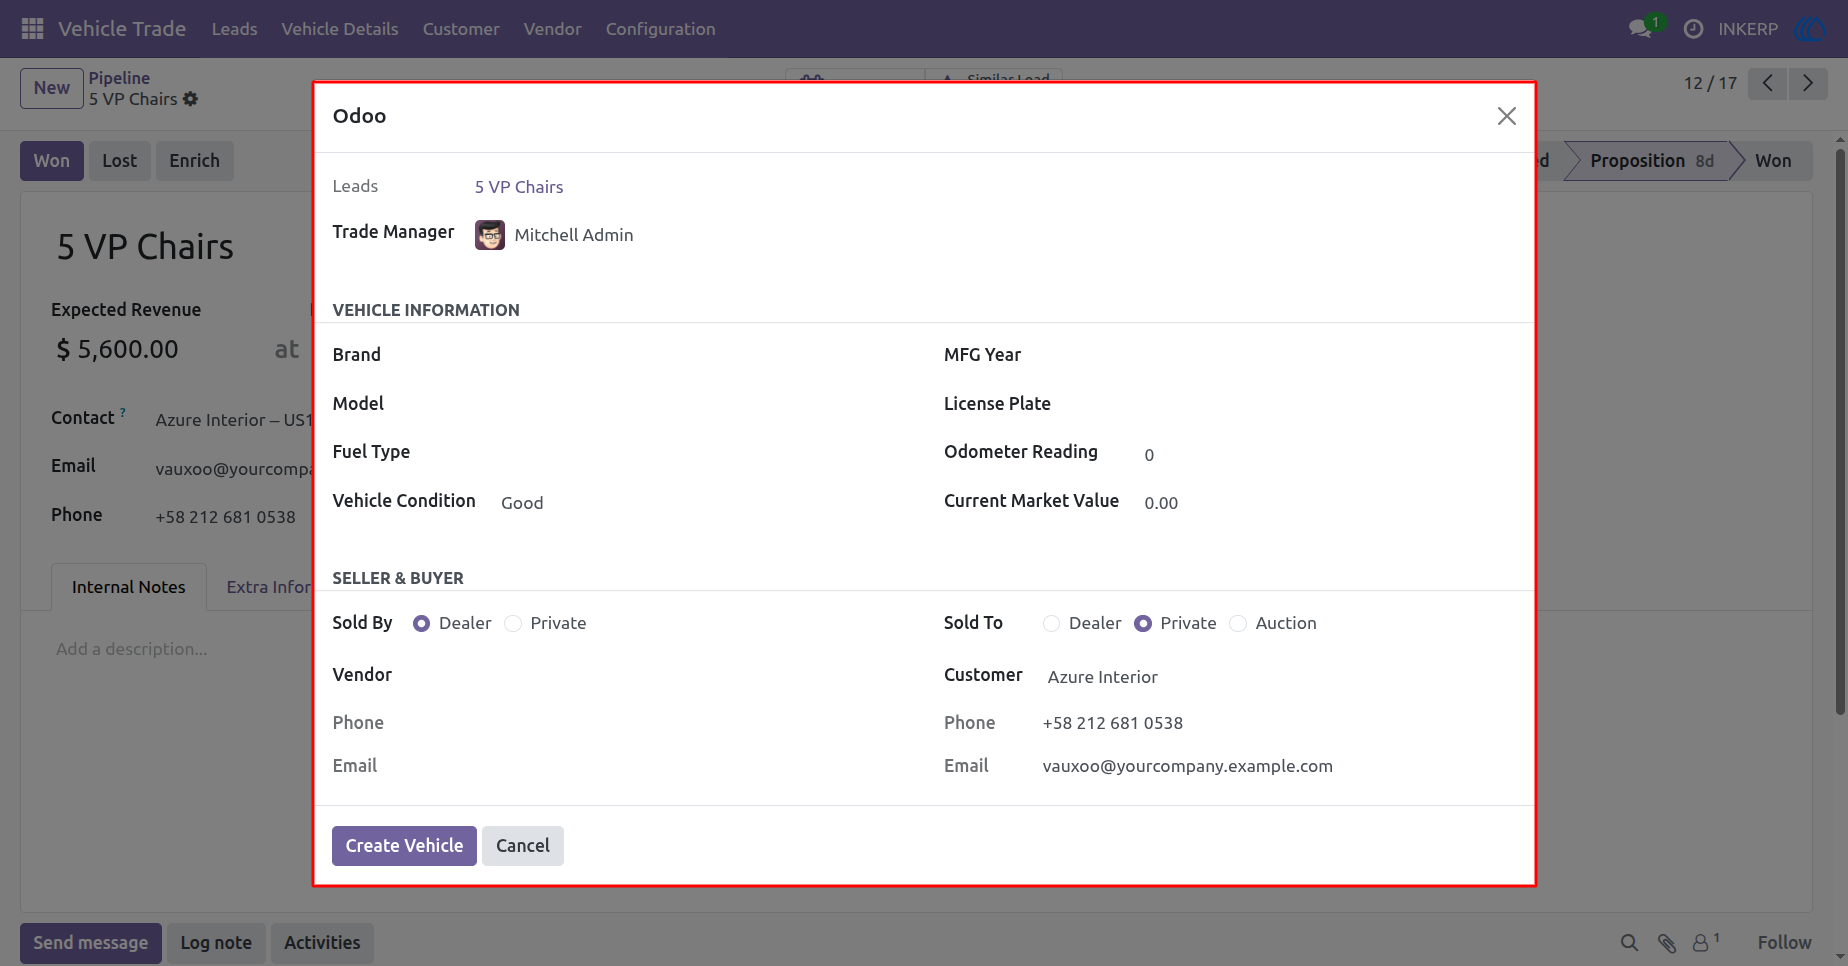Search messages with the magnifier icon

click(1629, 942)
